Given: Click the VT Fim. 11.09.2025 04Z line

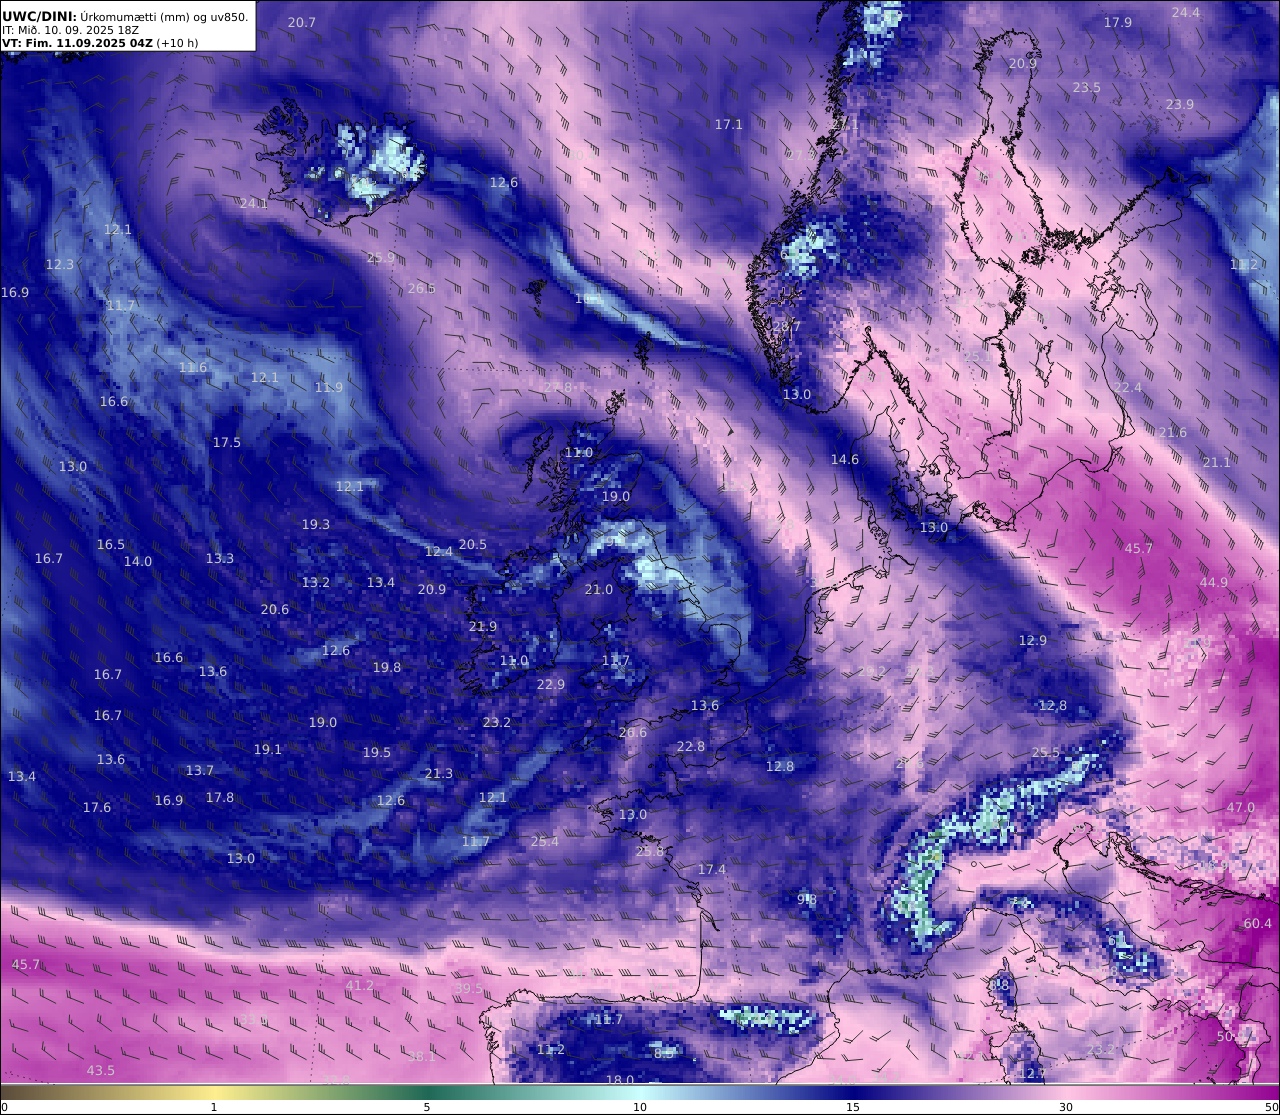Looking at the screenshot, I should pos(100,43).
